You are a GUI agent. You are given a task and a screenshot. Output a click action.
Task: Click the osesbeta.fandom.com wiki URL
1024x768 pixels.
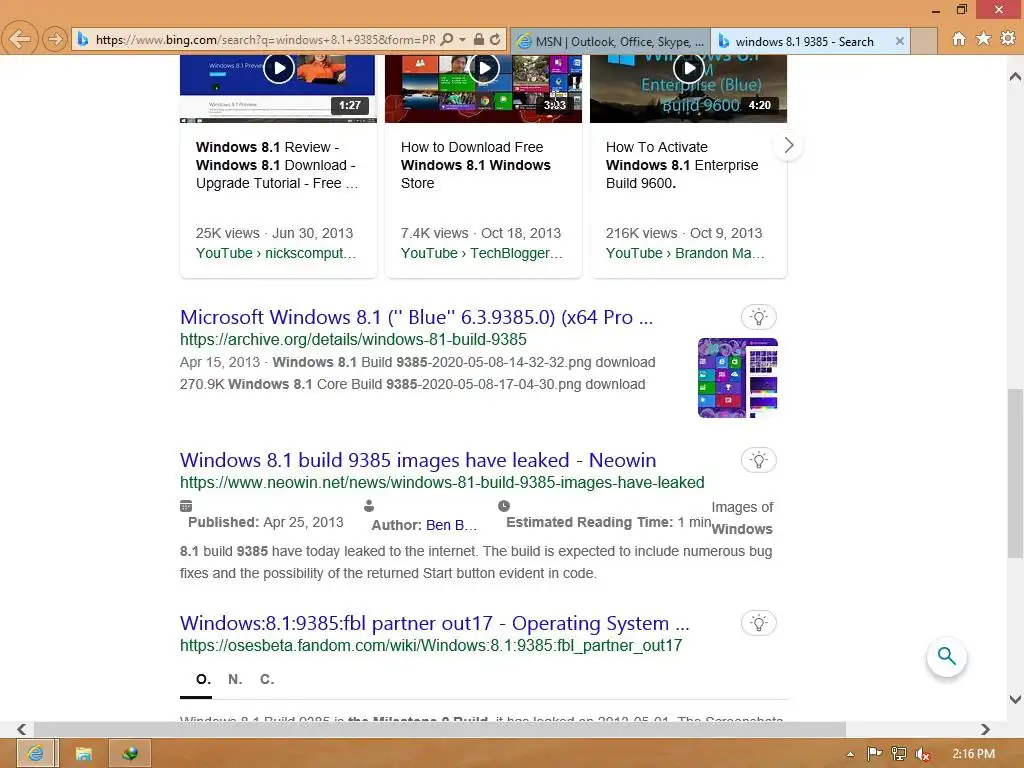pyautogui.click(x=431, y=646)
